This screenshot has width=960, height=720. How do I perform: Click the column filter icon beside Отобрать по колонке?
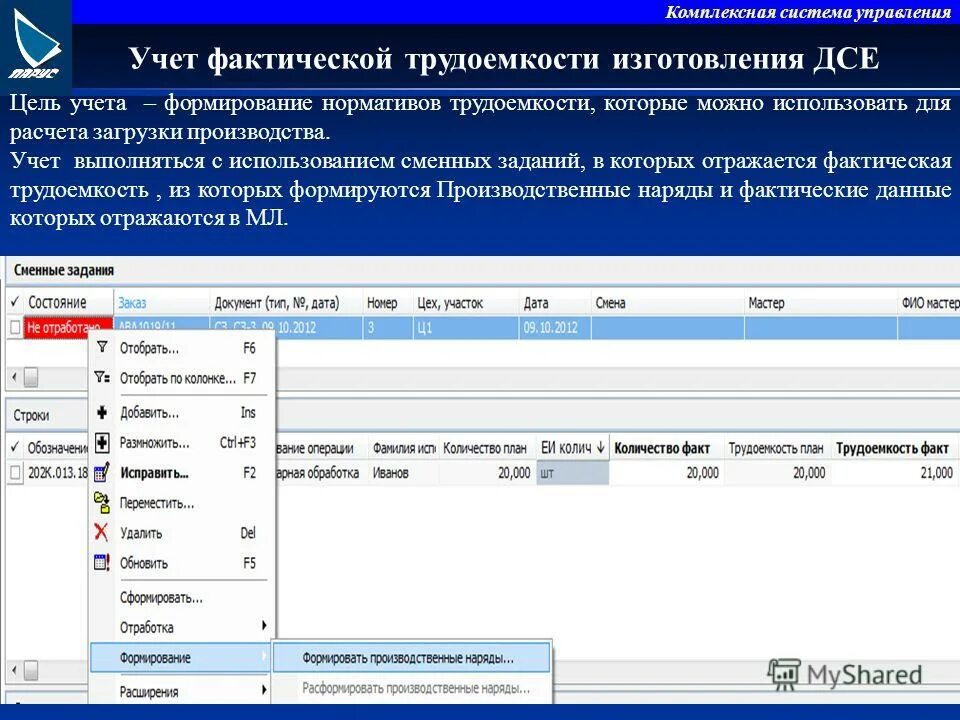(x=102, y=377)
